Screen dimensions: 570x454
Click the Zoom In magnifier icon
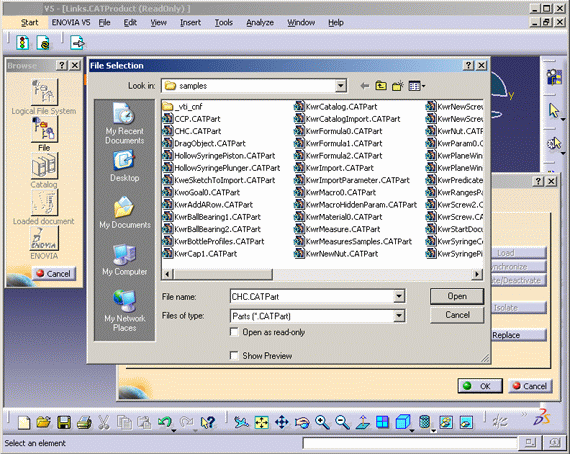pyautogui.click(x=322, y=422)
